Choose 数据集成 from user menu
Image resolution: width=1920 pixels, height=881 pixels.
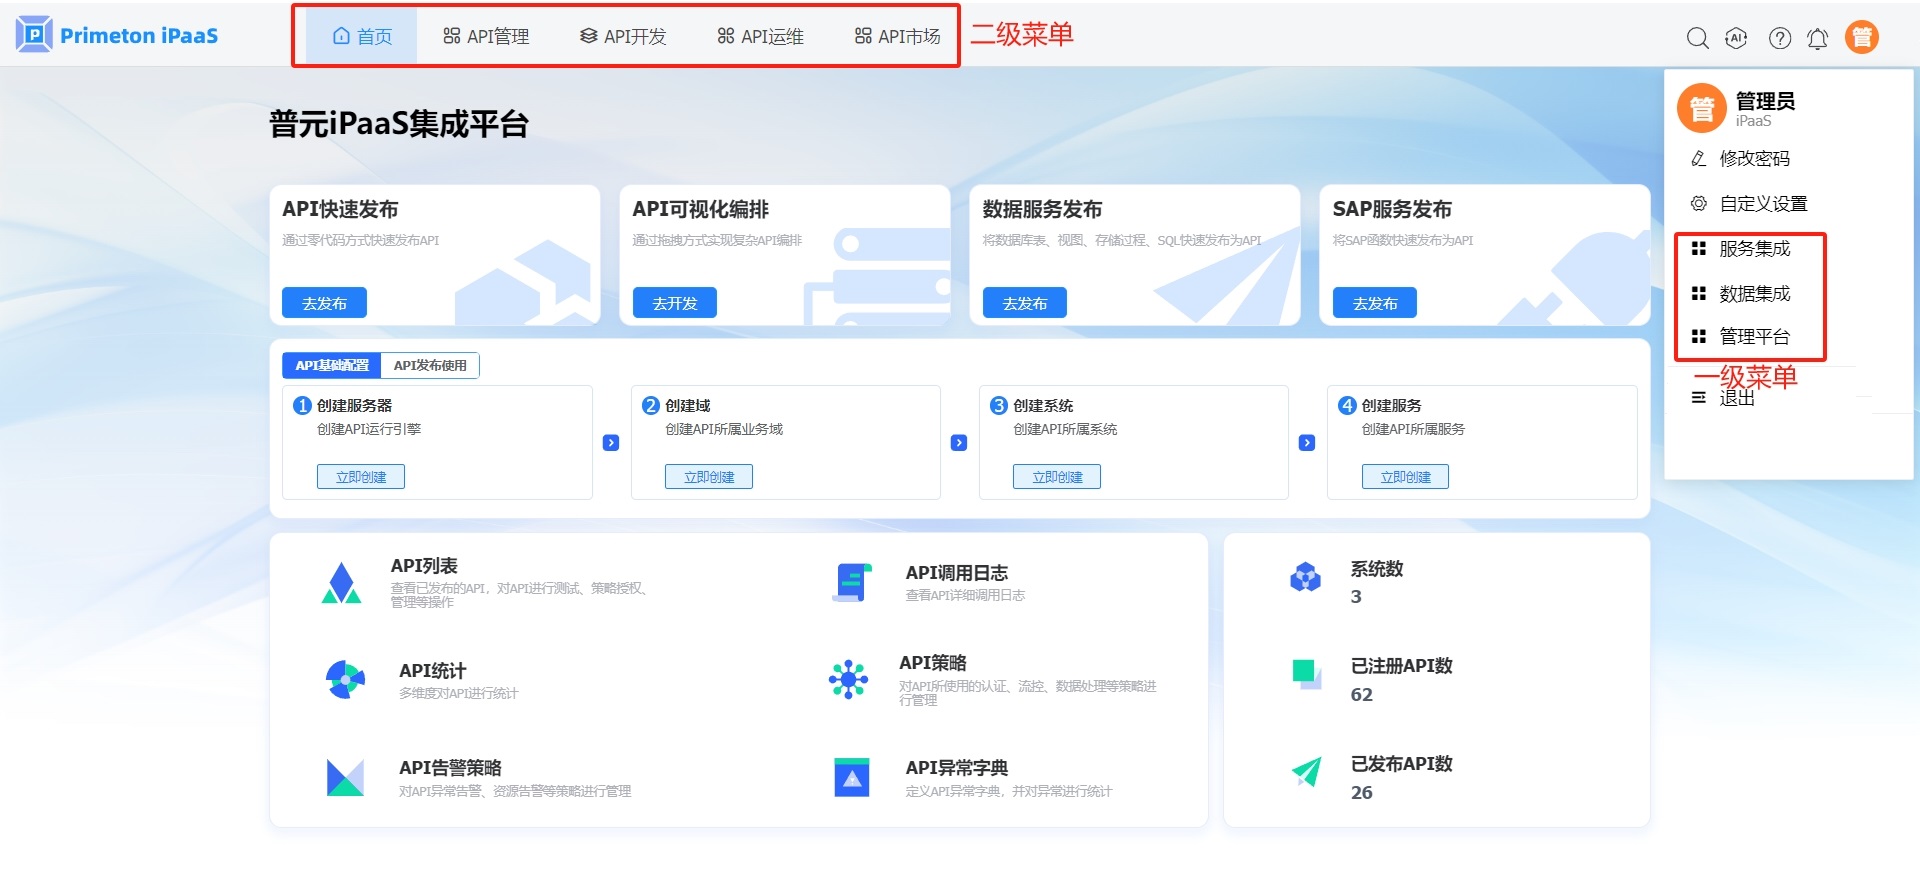tap(1754, 294)
